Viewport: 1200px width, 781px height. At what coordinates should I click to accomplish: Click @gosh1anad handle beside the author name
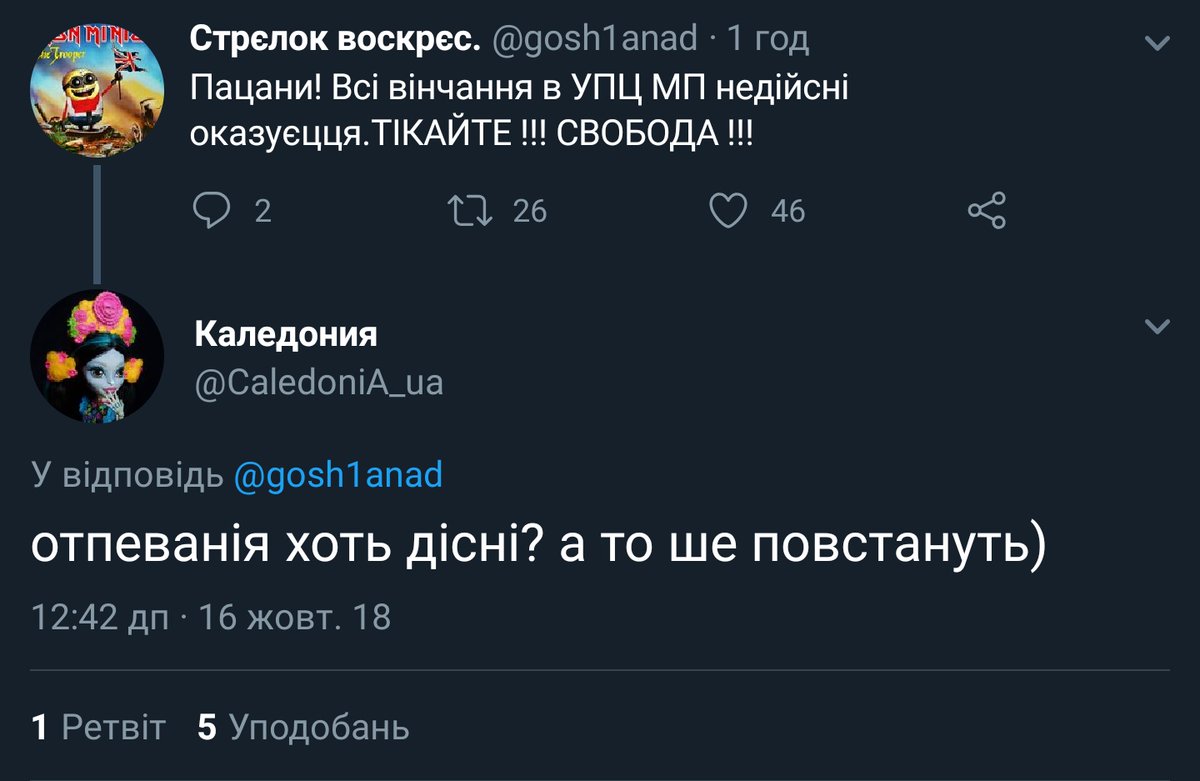tap(595, 40)
